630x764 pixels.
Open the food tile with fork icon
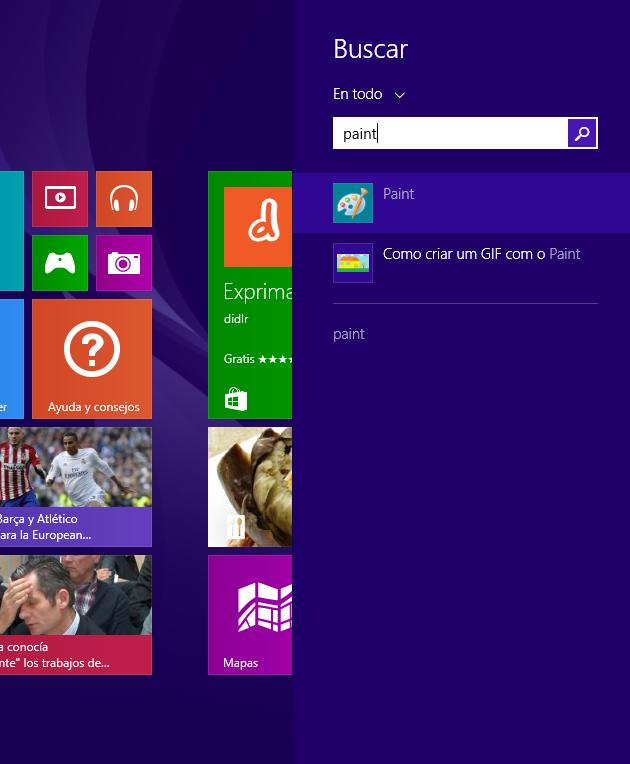tap(250, 487)
